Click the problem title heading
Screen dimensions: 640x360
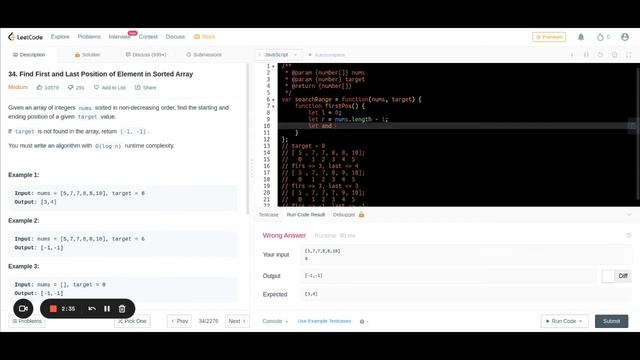click(100, 74)
